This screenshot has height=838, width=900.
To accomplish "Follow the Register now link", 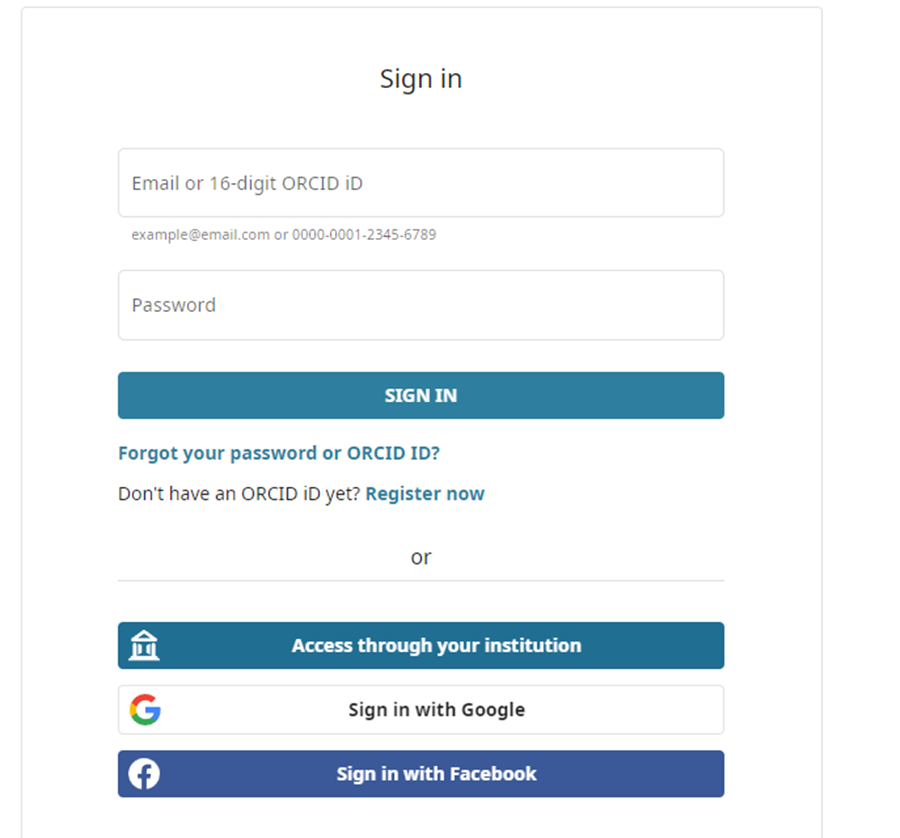I will click(x=425, y=494).
